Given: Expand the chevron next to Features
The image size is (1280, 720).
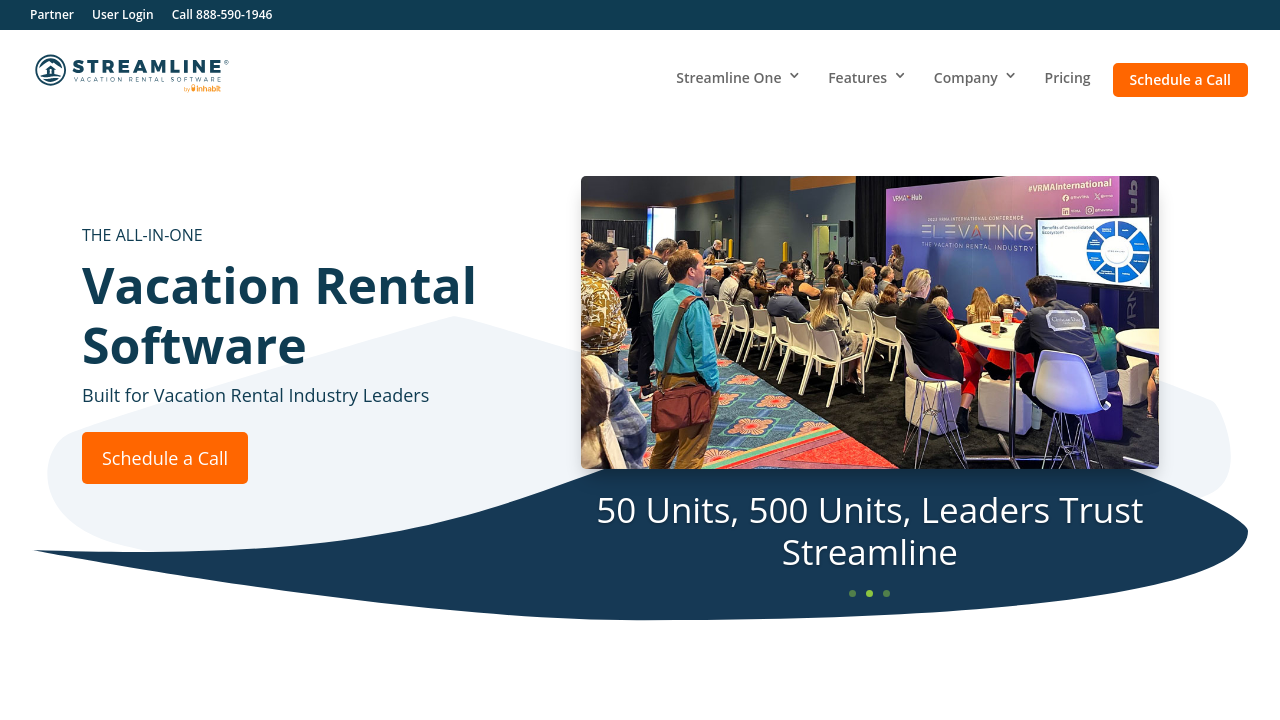Looking at the screenshot, I should (x=900, y=76).
